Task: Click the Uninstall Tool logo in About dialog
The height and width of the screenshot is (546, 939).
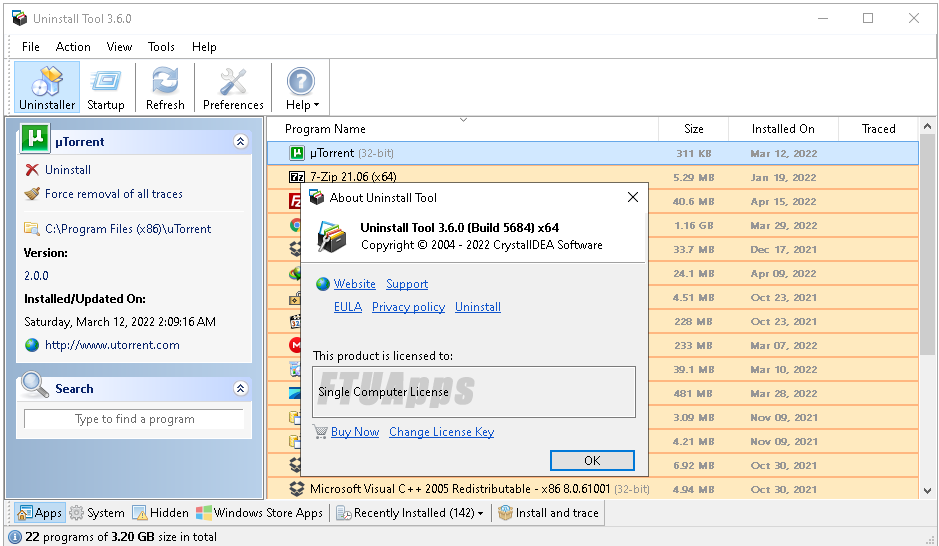Action: coord(332,236)
